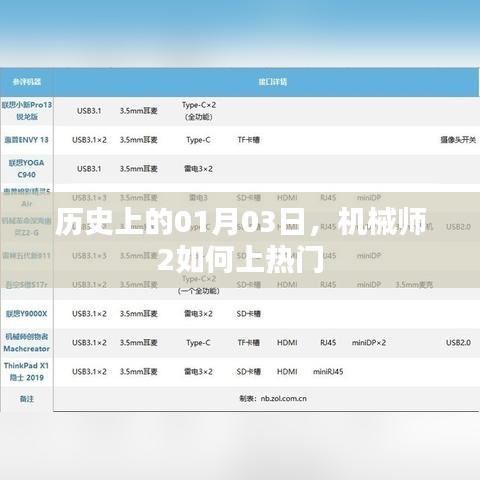Viewport: 480px width, 480px height.
Task: Click "SD卡槽" in the ThinkPad X1 row
Action: click(x=249, y=372)
